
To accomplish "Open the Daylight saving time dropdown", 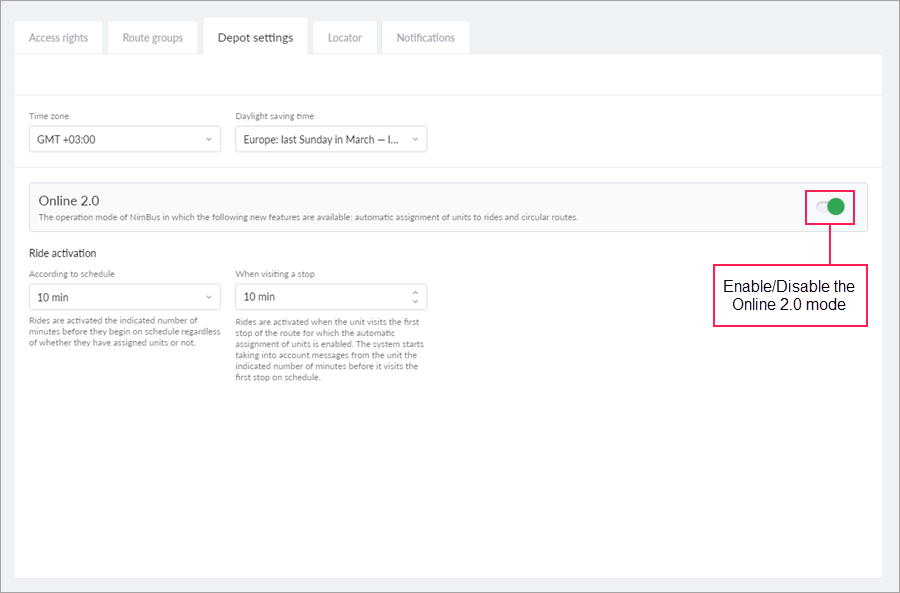I will pyautogui.click(x=331, y=139).
